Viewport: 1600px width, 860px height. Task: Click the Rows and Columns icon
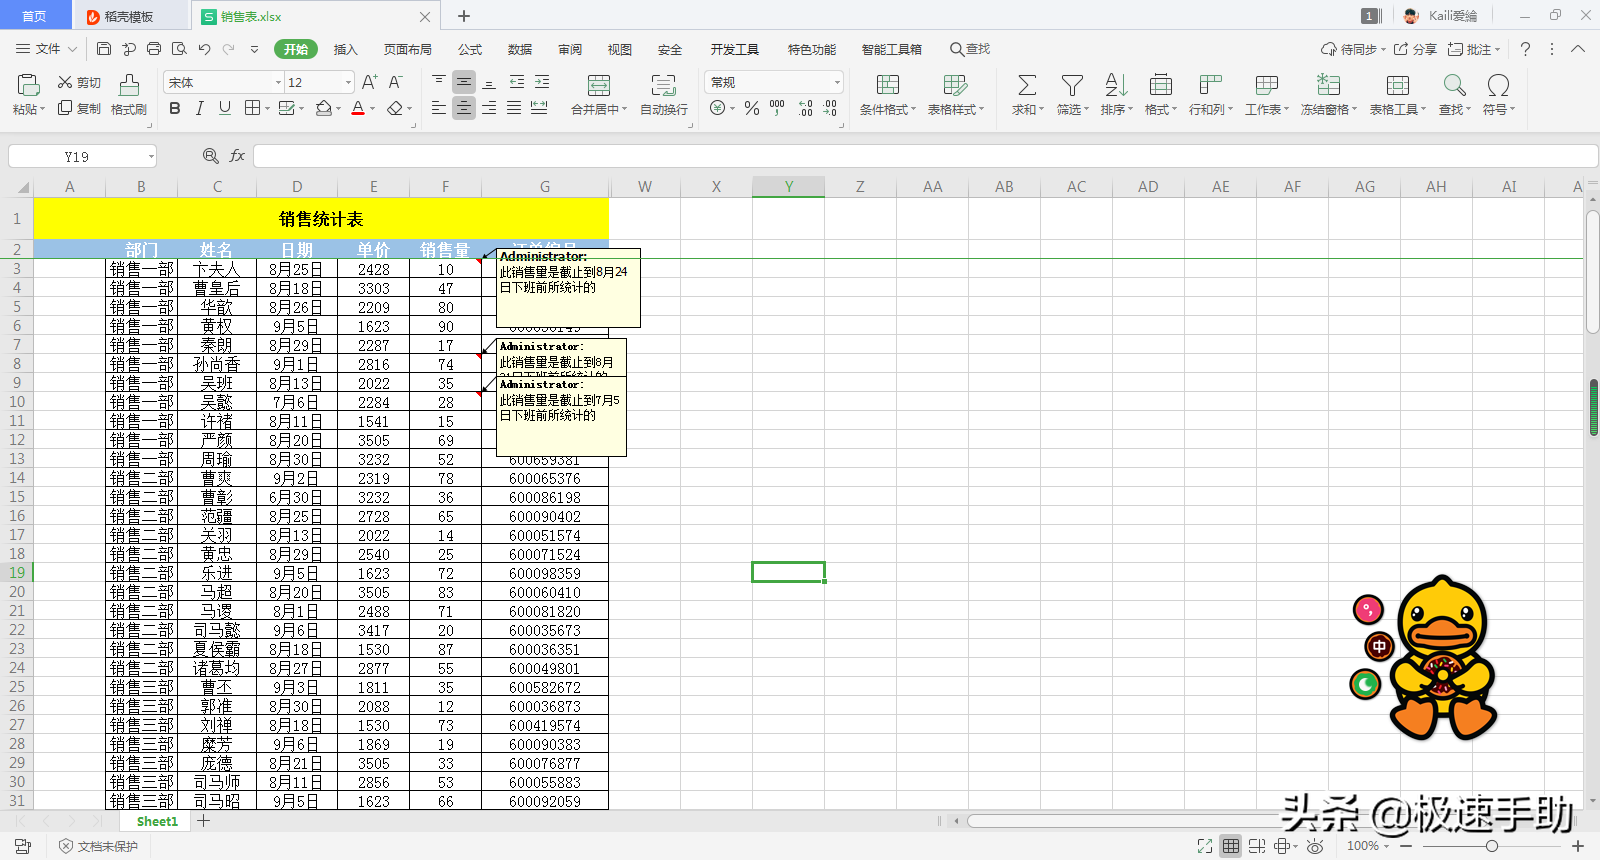(1210, 85)
